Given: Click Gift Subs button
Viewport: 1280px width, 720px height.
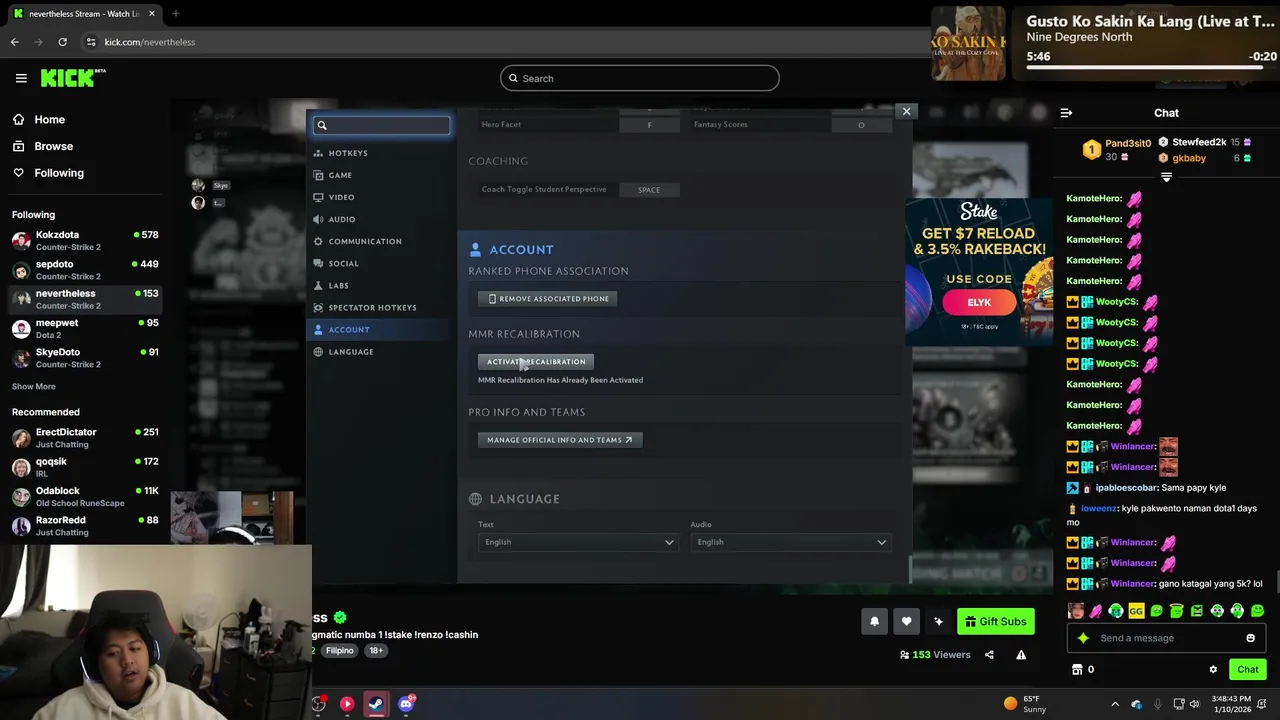Looking at the screenshot, I should click(995, 621).
